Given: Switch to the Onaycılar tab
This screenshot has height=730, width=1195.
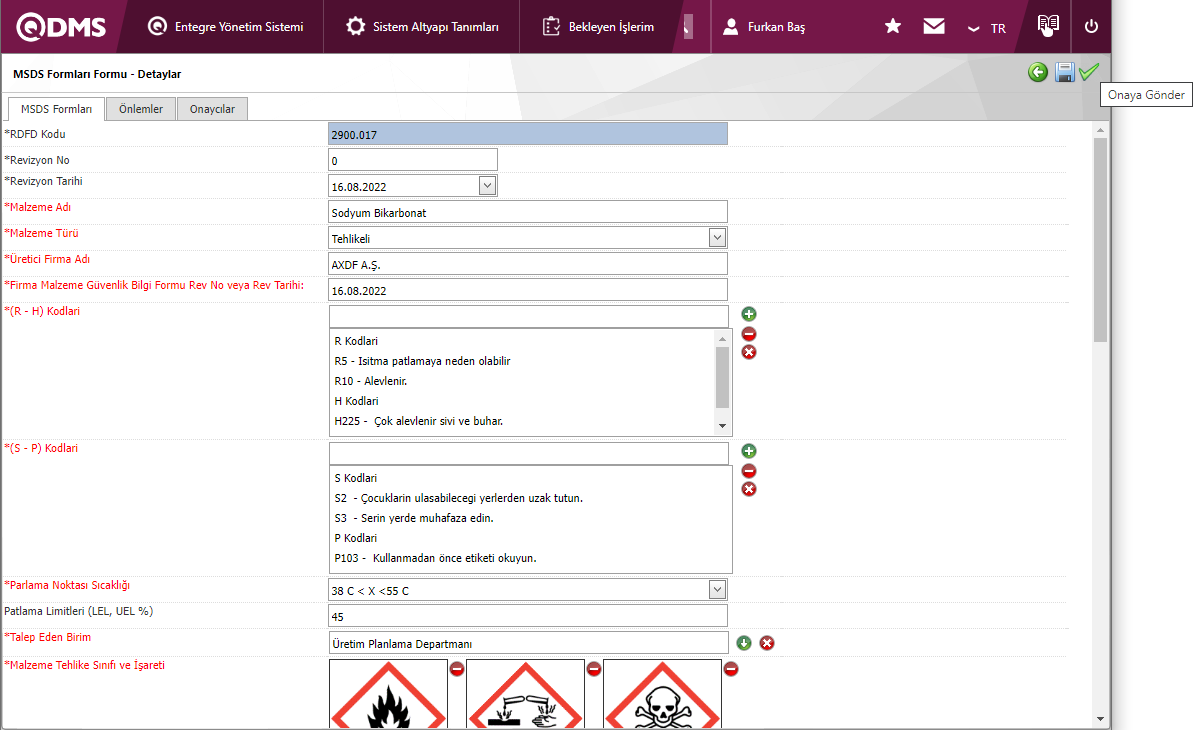Looking at the screenshot, I should click(x=212, y=109).
